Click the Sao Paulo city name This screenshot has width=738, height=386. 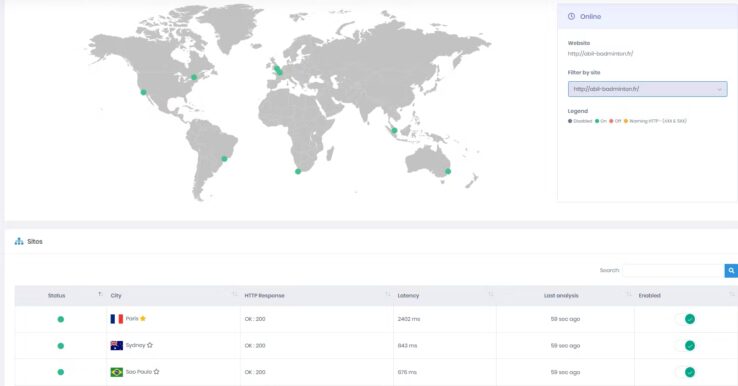click(x=138, y=372)
